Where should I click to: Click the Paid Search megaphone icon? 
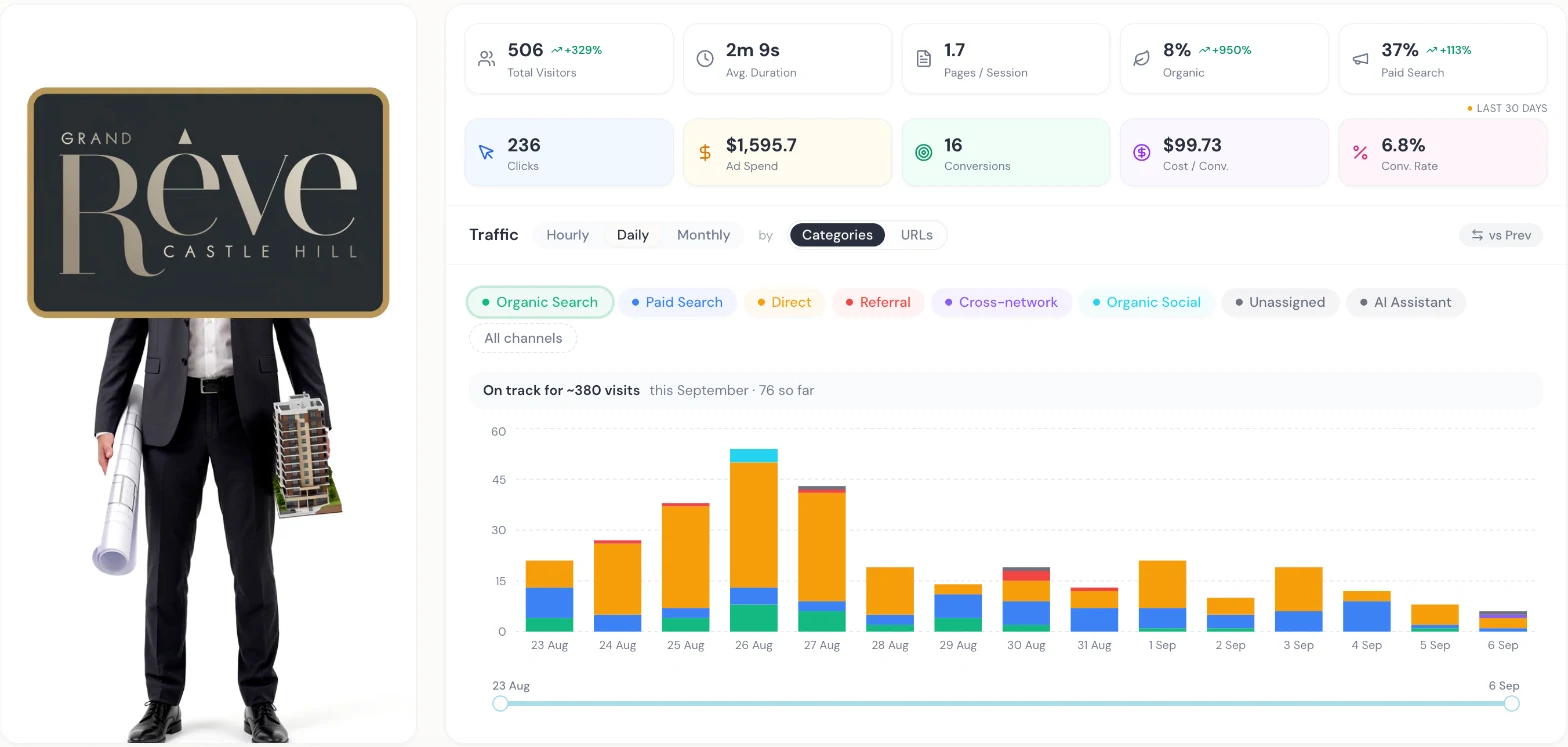[1360, 59]
